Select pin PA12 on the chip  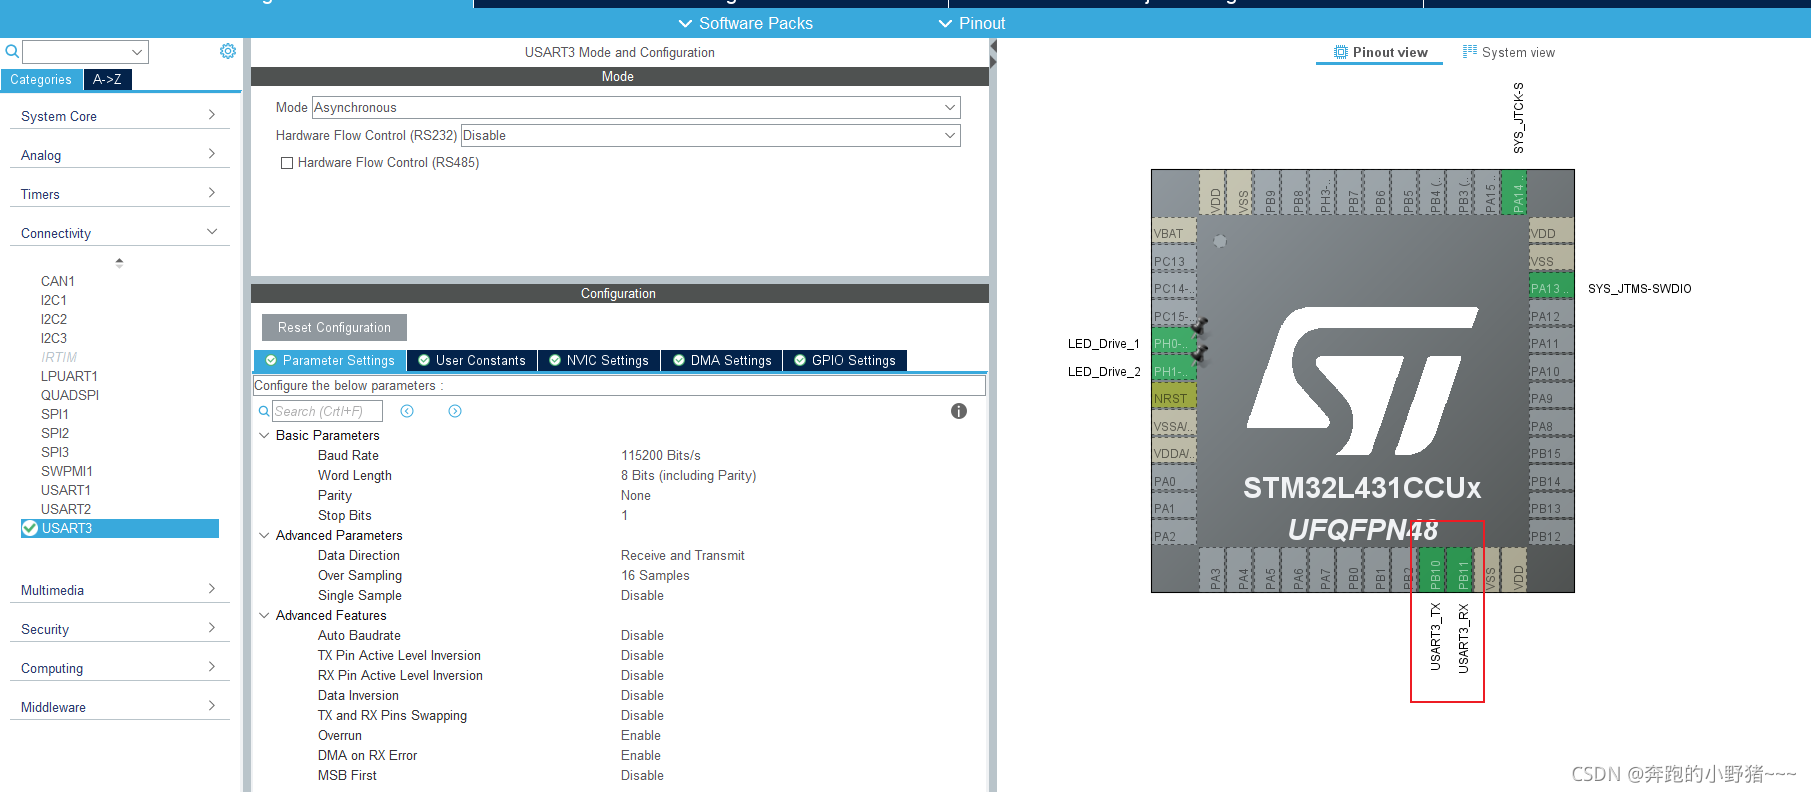(x=1551, y=316)
